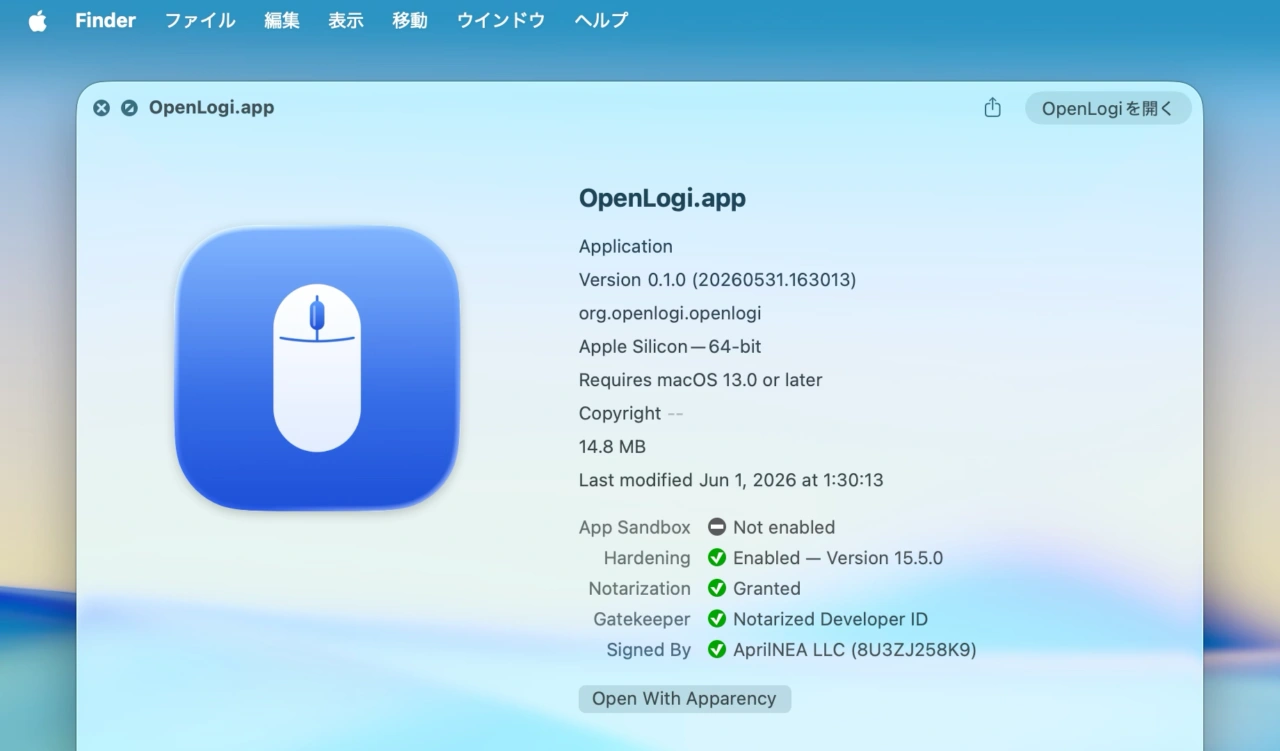Open the 移動 menu
The image size is (1280, 751).
[410, 20]
